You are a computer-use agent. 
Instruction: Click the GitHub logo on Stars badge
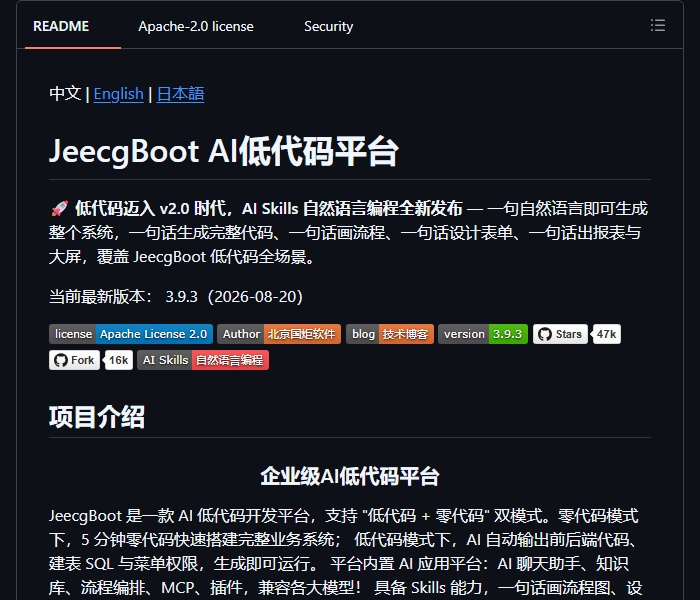pyautogui.click(x=545, y=334)
